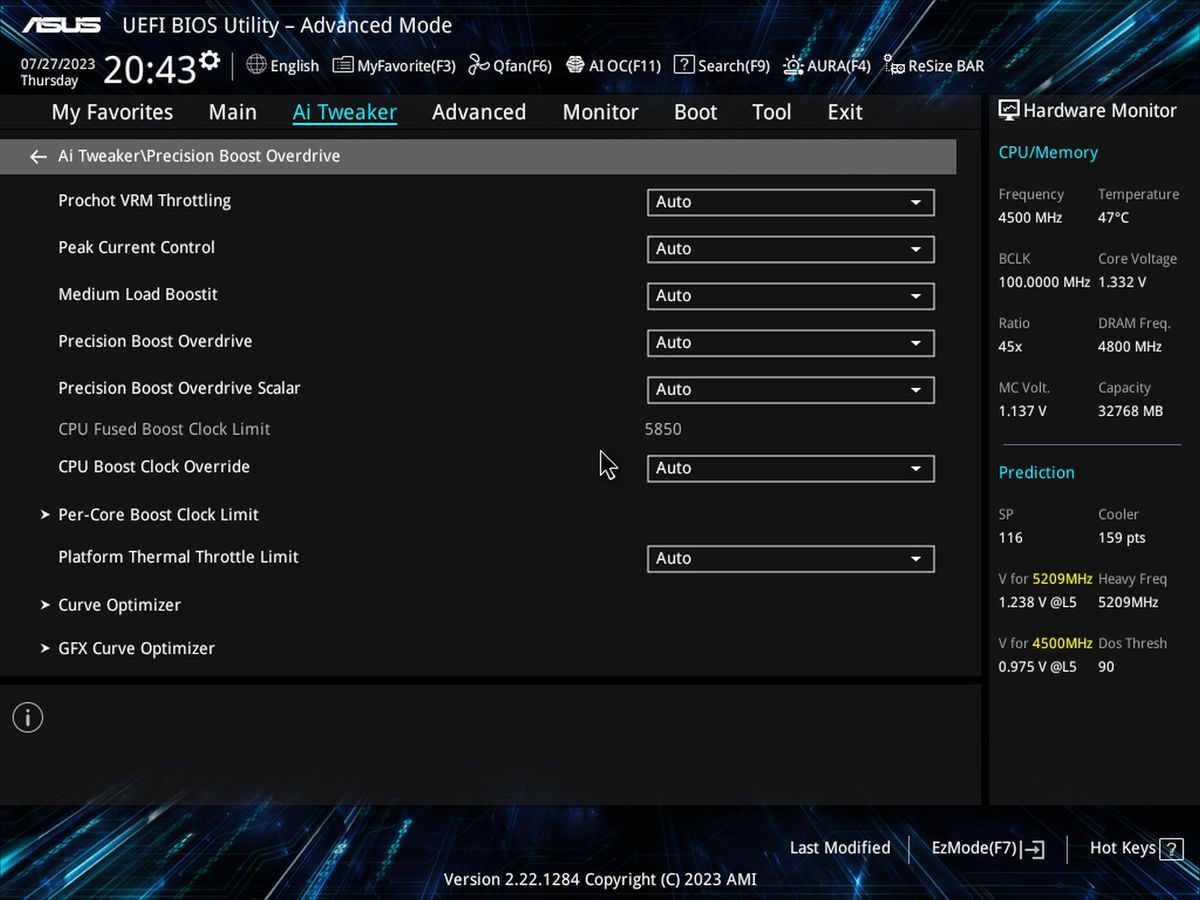Click the Search question mark icon

coord(684,65)
